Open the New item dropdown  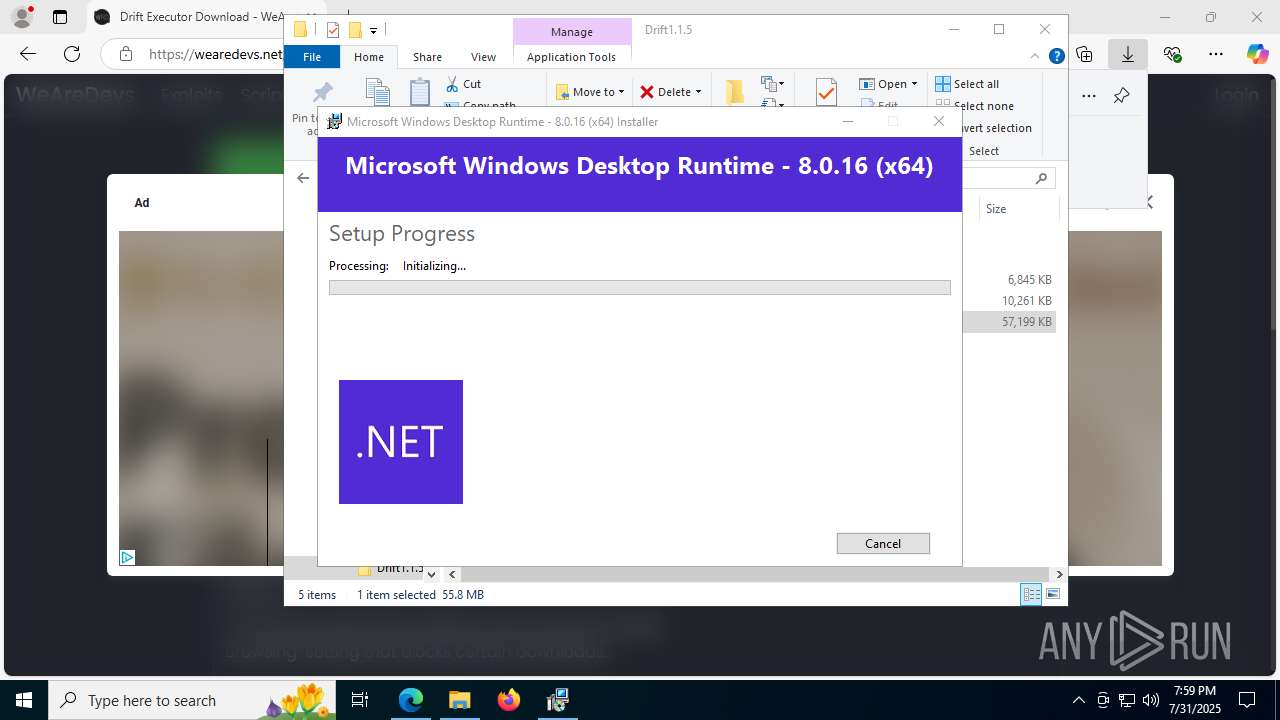[772, 84]
